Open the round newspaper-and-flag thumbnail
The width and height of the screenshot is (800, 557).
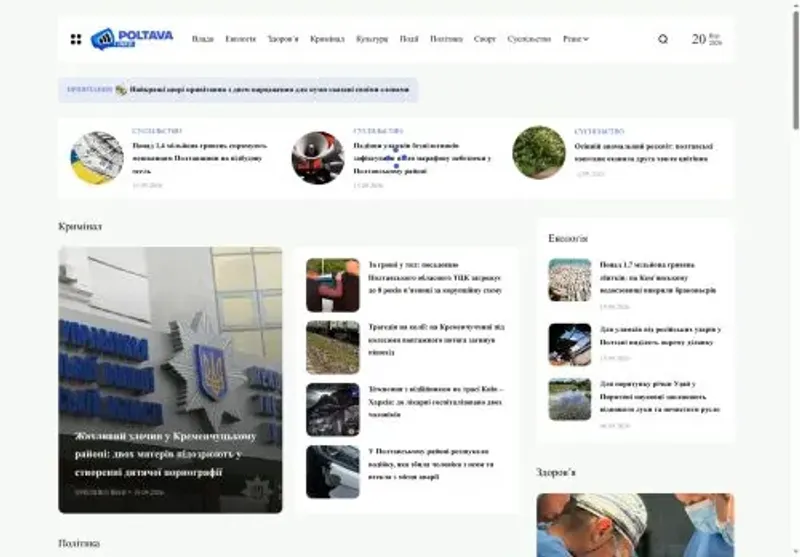tap(97, 158)
